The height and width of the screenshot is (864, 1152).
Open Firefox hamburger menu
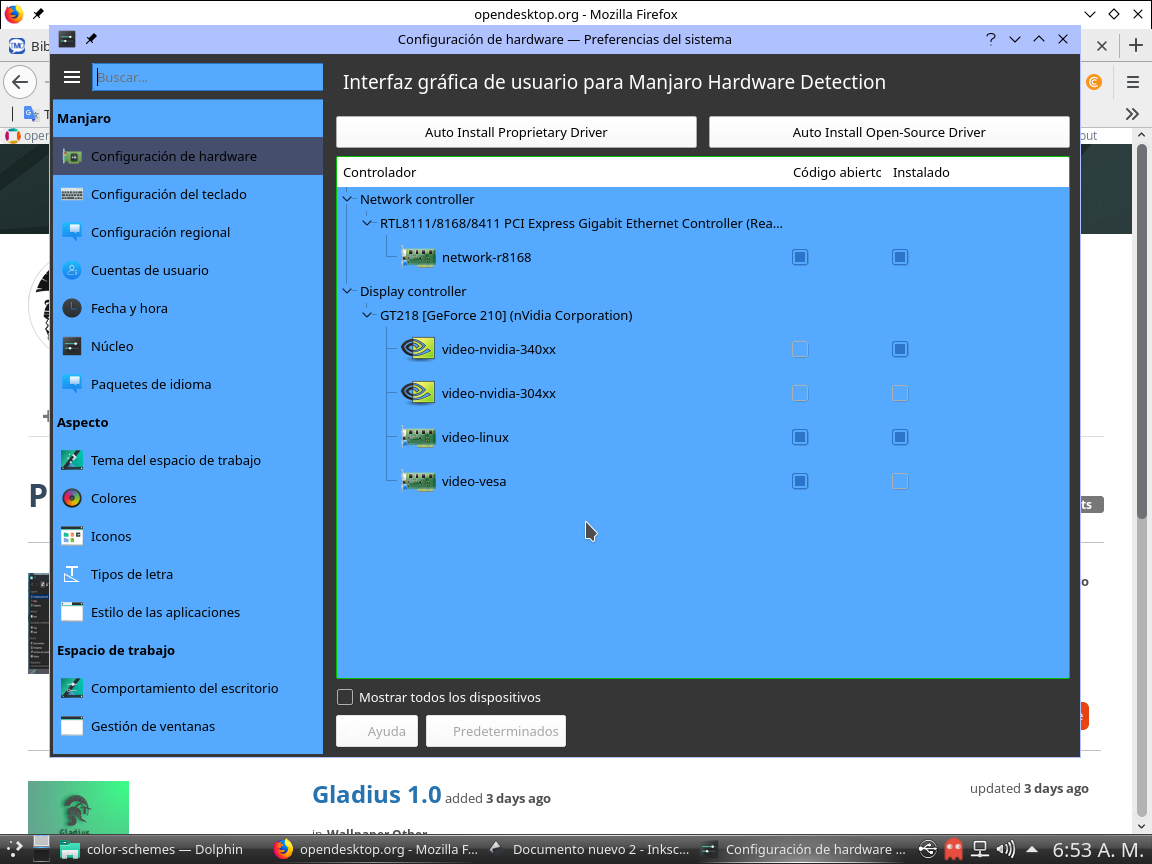pyautogui.click(x=1133, y=82)
